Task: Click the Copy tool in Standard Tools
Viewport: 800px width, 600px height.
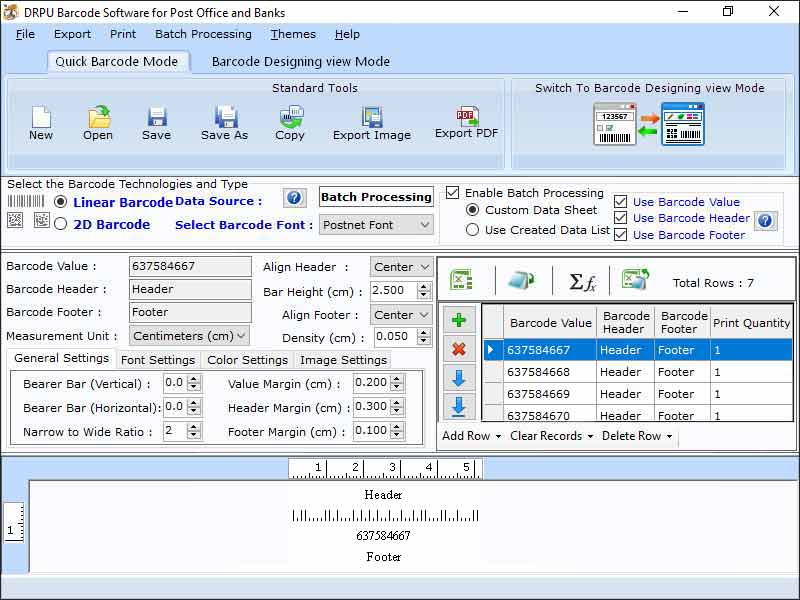Action: [x=290, y=120]
